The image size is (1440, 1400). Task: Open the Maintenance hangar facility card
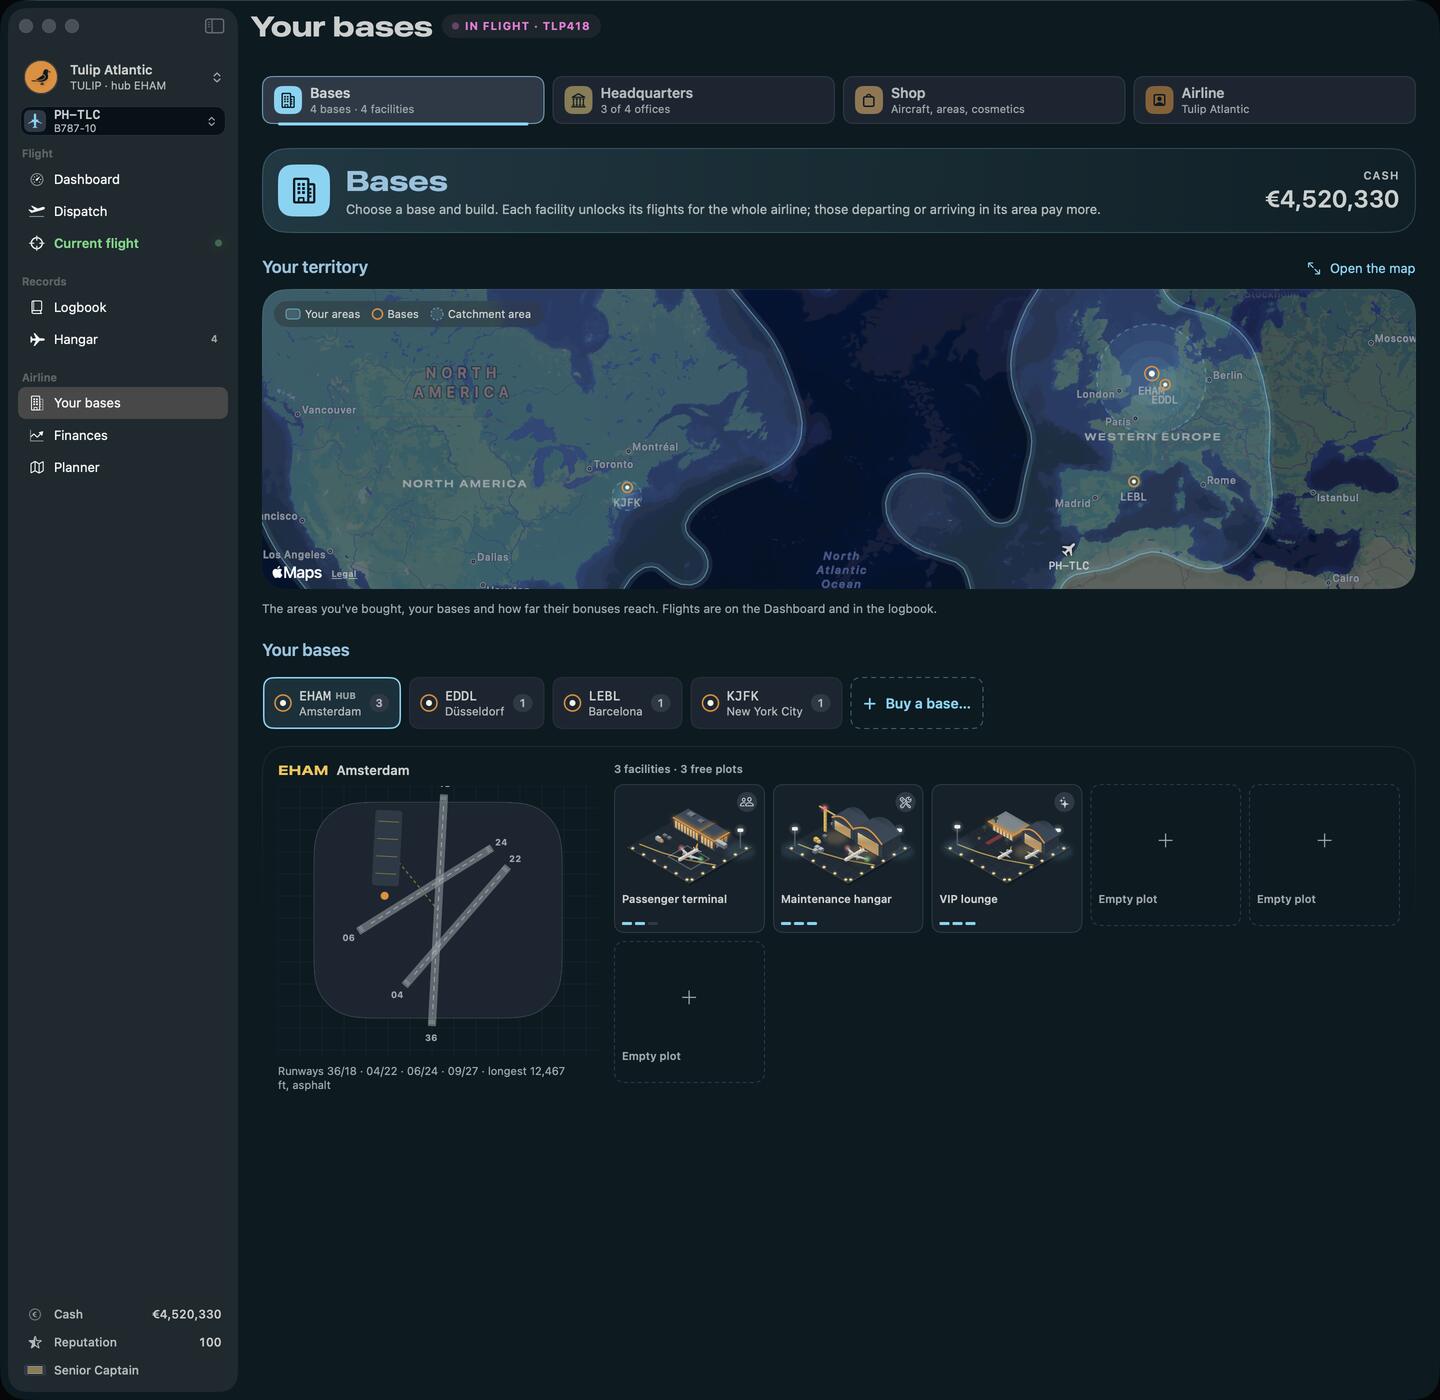[848, 858]
